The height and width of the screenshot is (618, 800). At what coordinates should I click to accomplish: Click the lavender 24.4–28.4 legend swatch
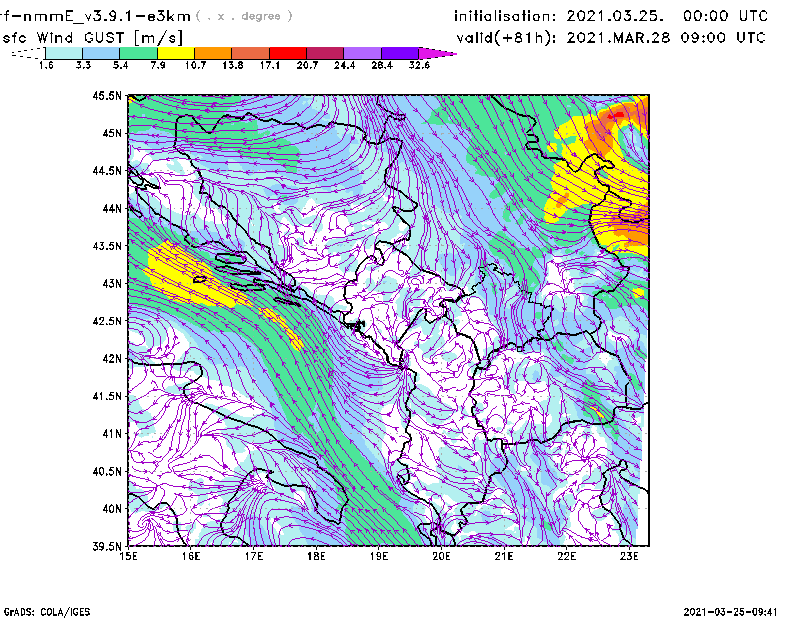[x=363, y=53]
